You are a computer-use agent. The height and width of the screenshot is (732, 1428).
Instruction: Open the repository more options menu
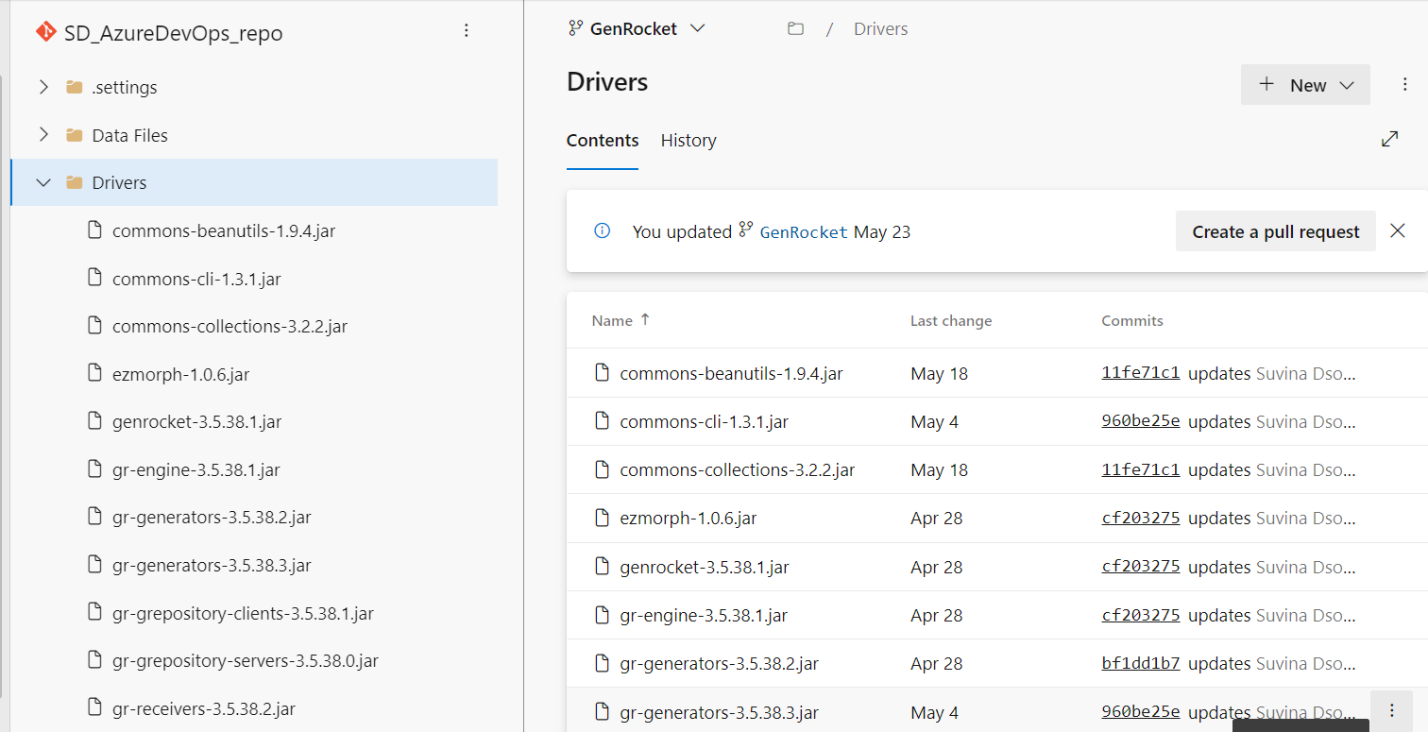(466, 31)
